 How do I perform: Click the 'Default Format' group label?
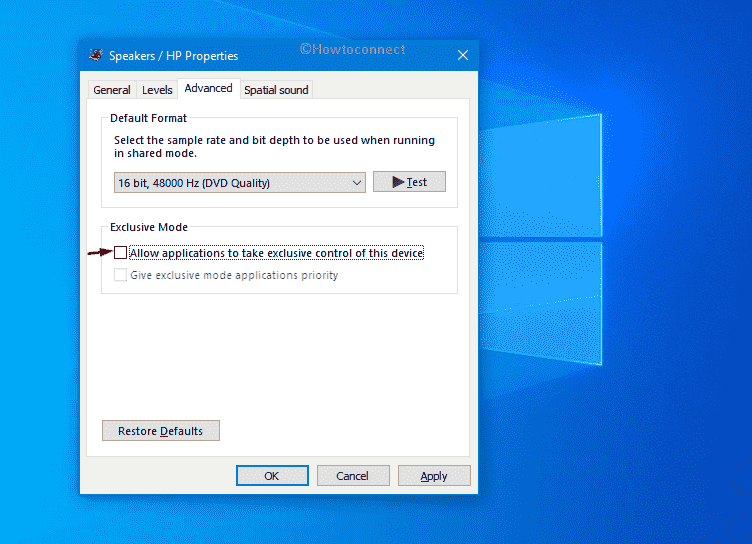tap(148, 118)
